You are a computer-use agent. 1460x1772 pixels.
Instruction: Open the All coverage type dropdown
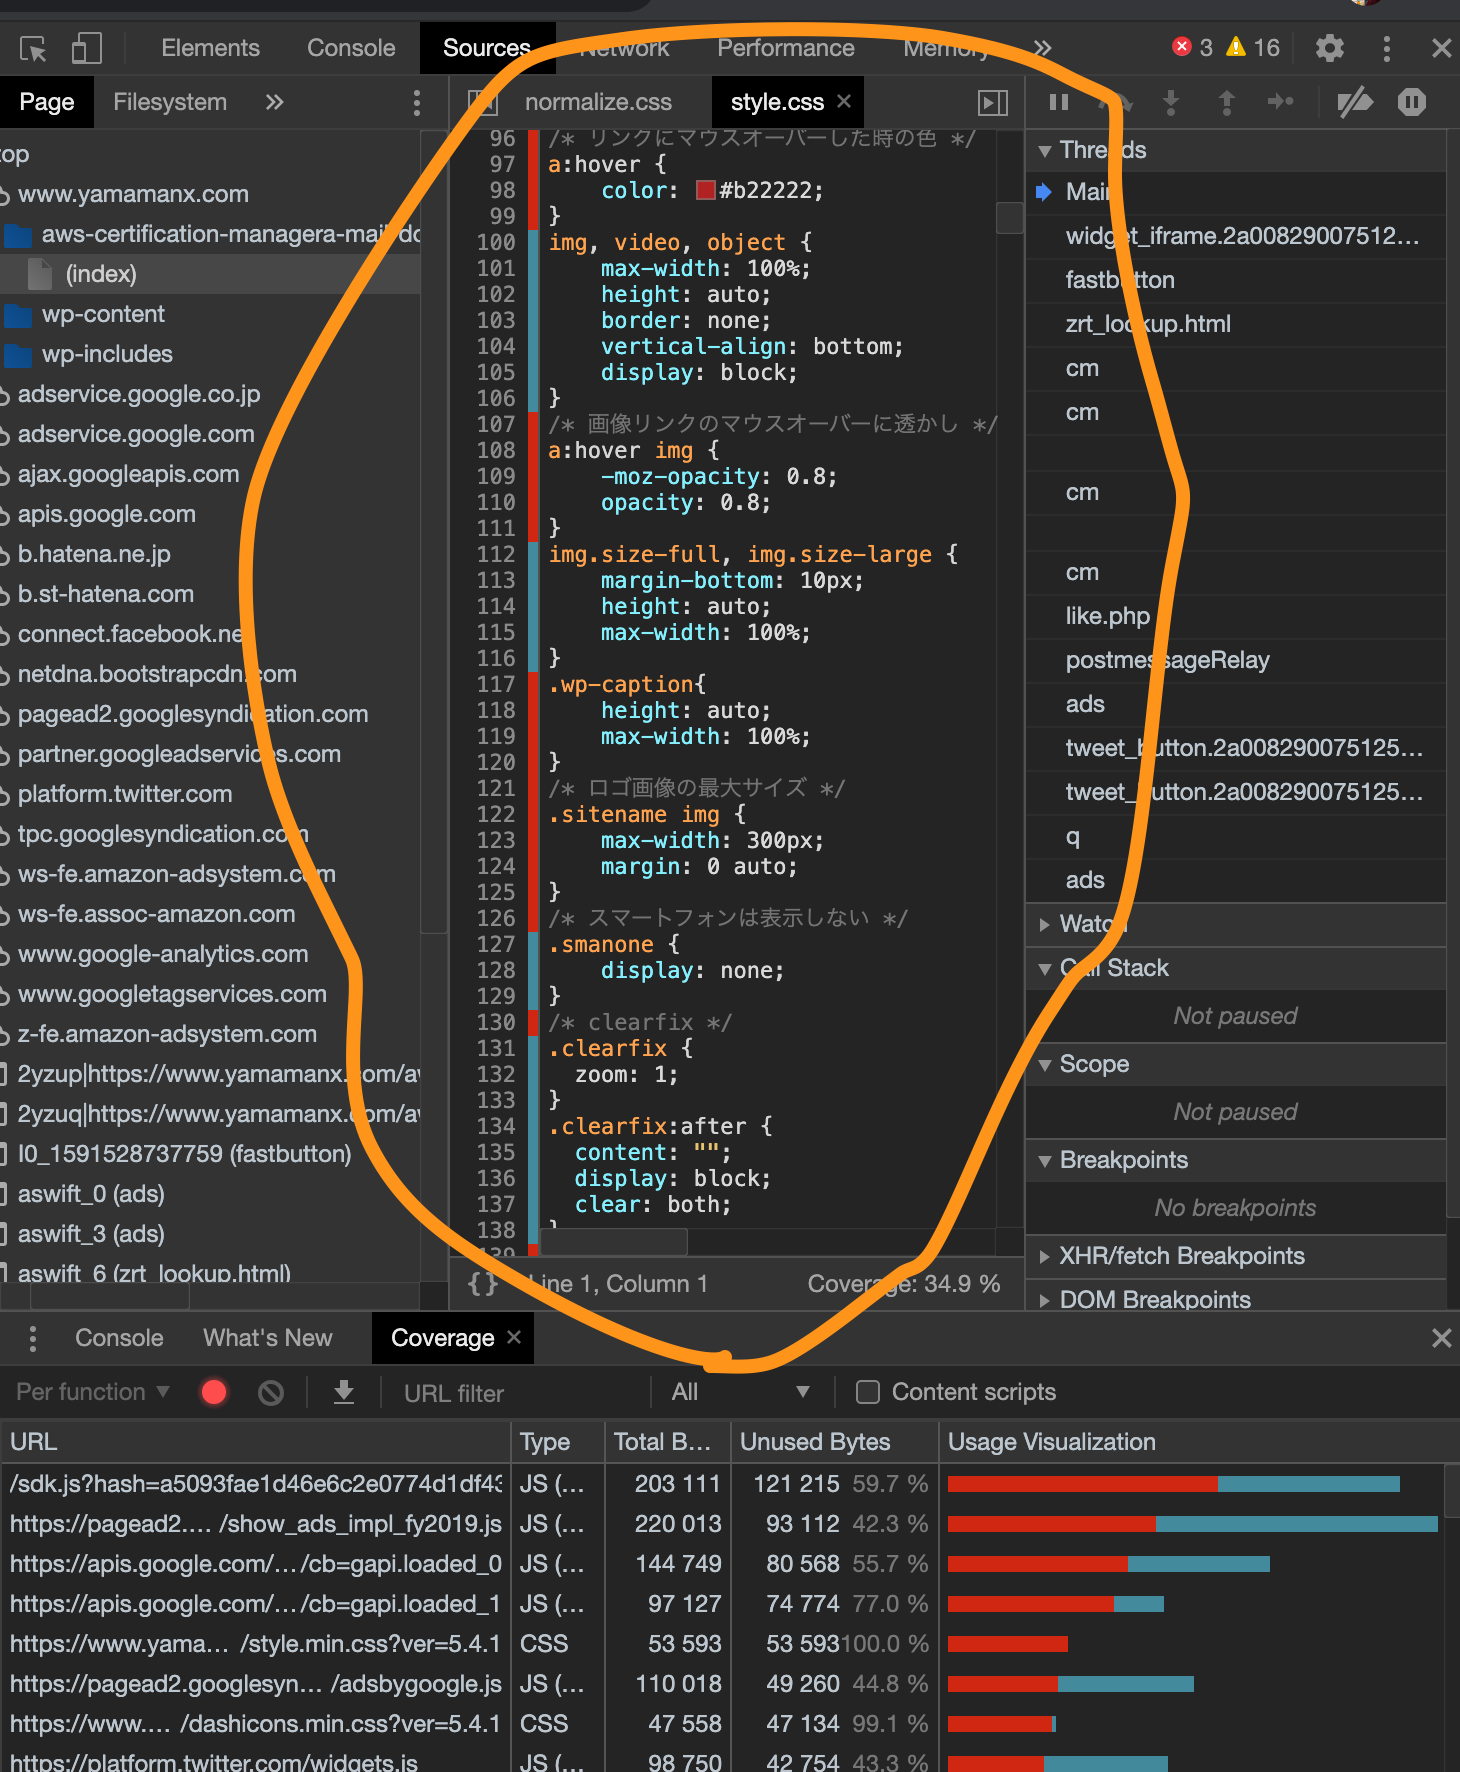point(739,1392)
